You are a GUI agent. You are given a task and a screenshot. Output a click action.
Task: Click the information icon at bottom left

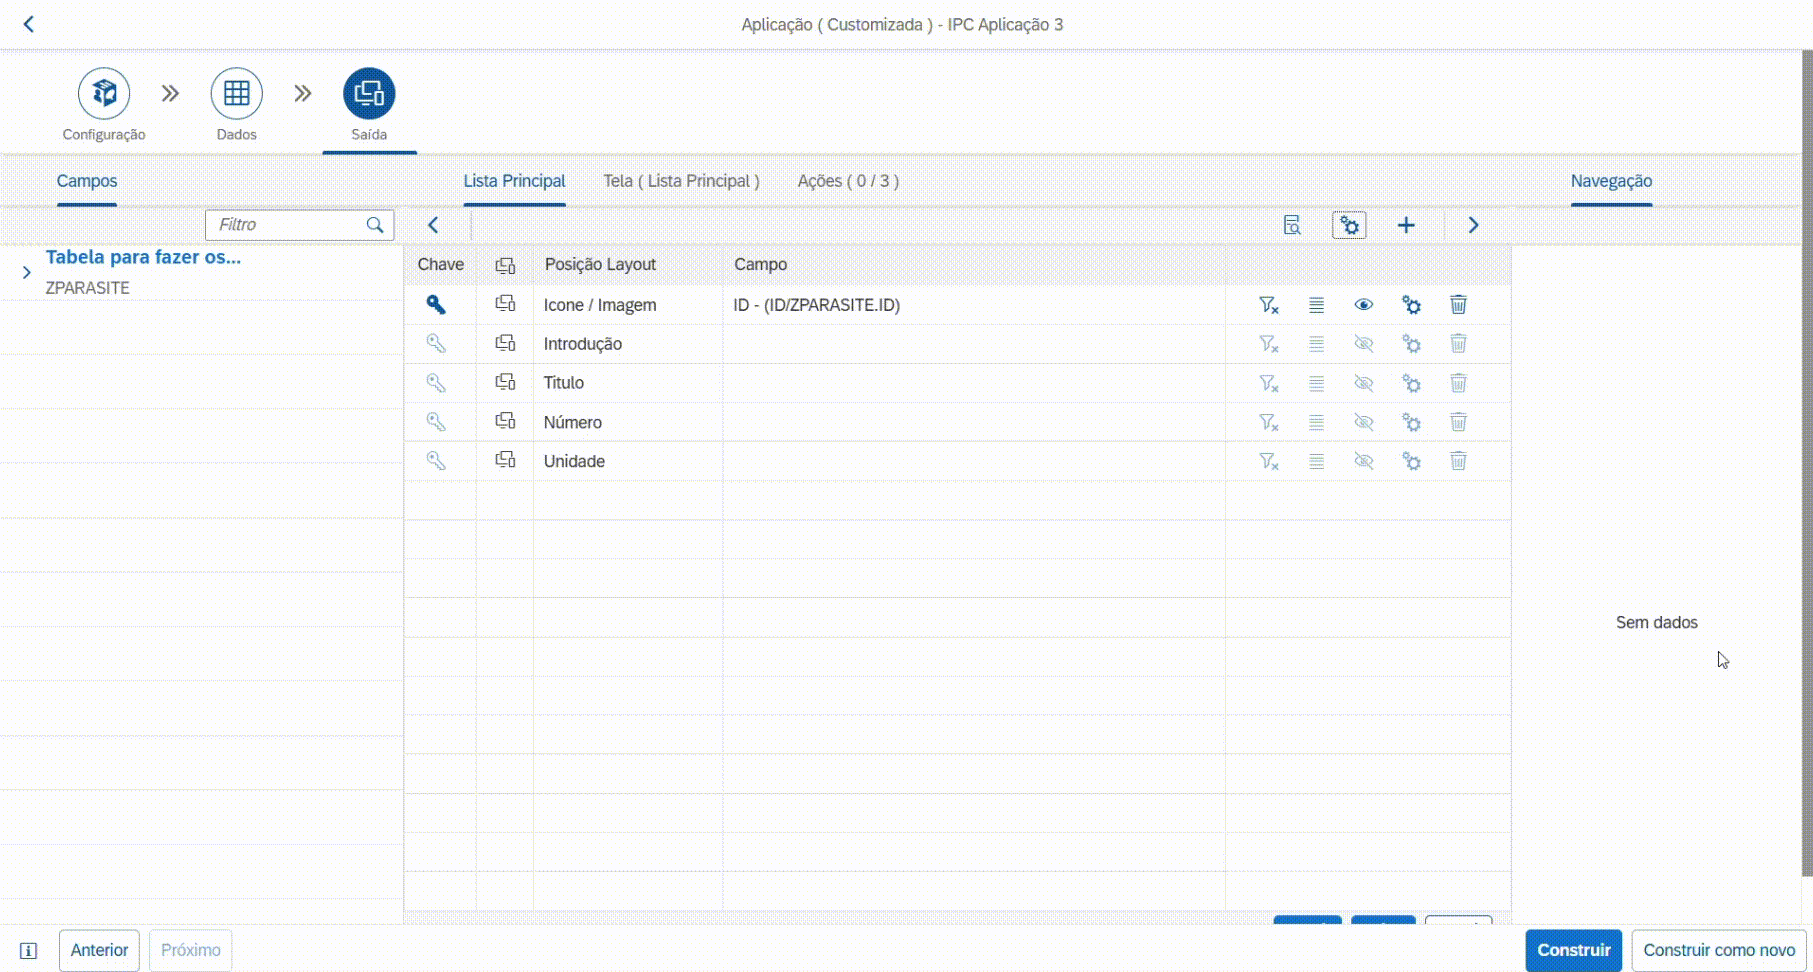click(x=29, y=950)
